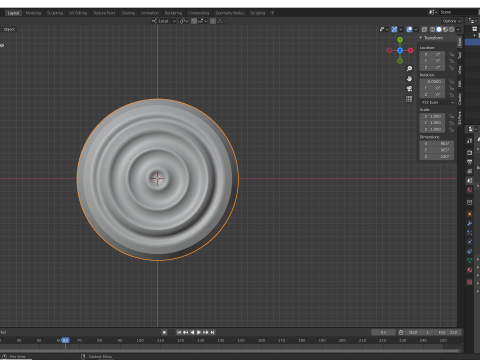Switch perspective/orthographic grid gizmo
The image size is (480, 360).
pyautogui.click(x=409, y=99)
